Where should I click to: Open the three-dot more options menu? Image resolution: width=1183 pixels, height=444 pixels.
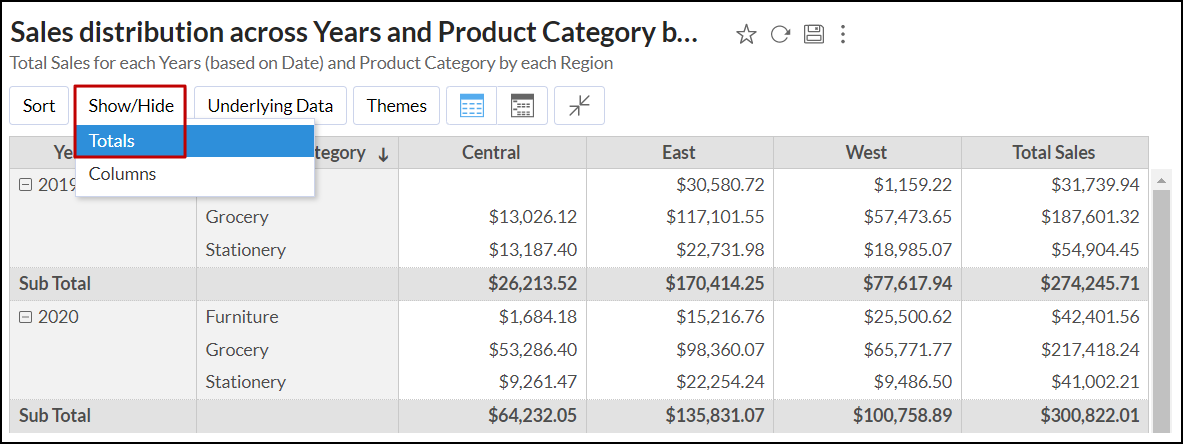click(x=843, y=35)
